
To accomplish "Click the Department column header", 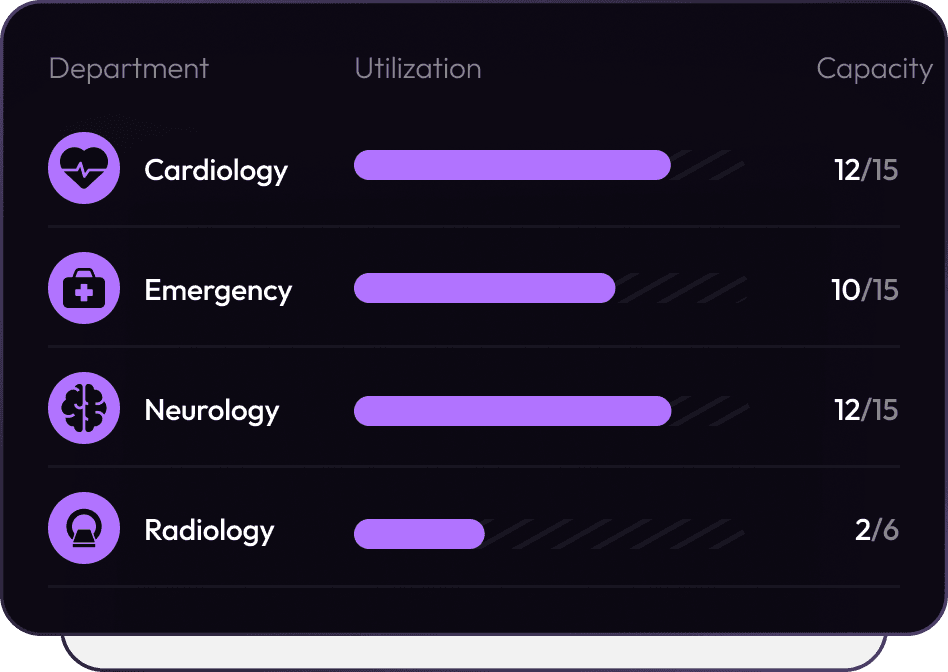I will (x=128, y=68).
